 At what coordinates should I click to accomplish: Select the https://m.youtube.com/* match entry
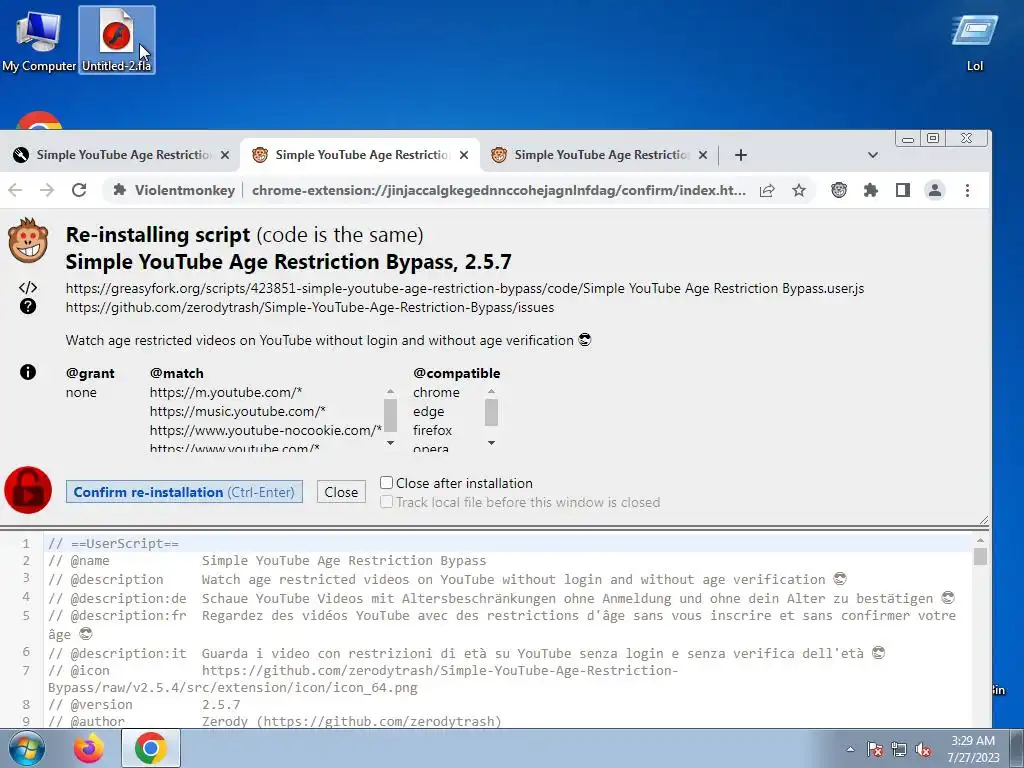coord(225,392)
